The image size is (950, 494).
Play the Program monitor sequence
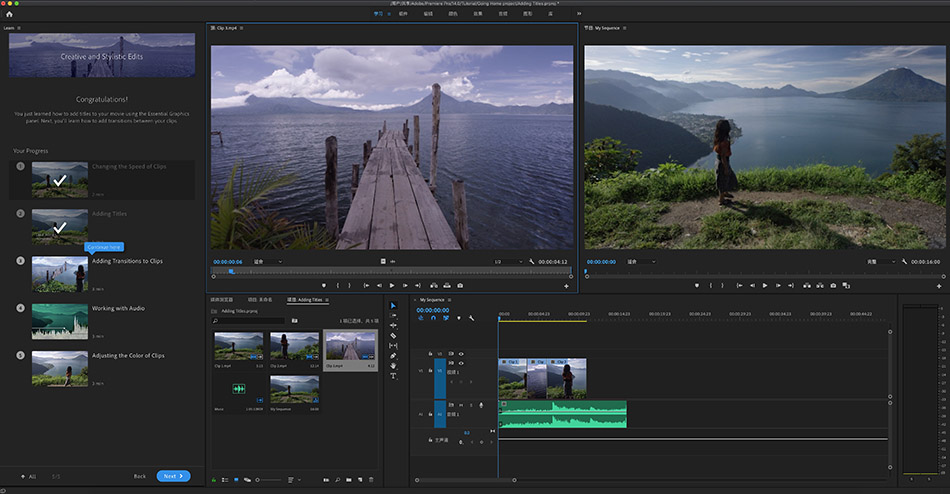pyautogui.click(x=765, y=285)
